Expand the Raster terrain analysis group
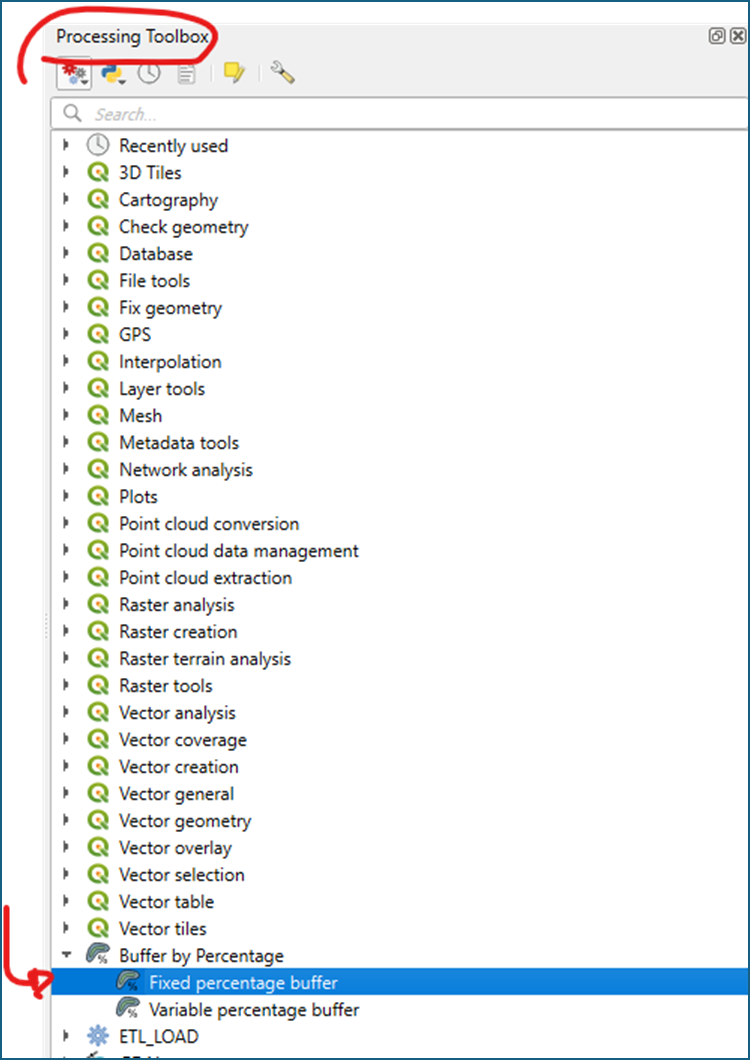Screen dimensions: 750x1060 tap(66, 658)
